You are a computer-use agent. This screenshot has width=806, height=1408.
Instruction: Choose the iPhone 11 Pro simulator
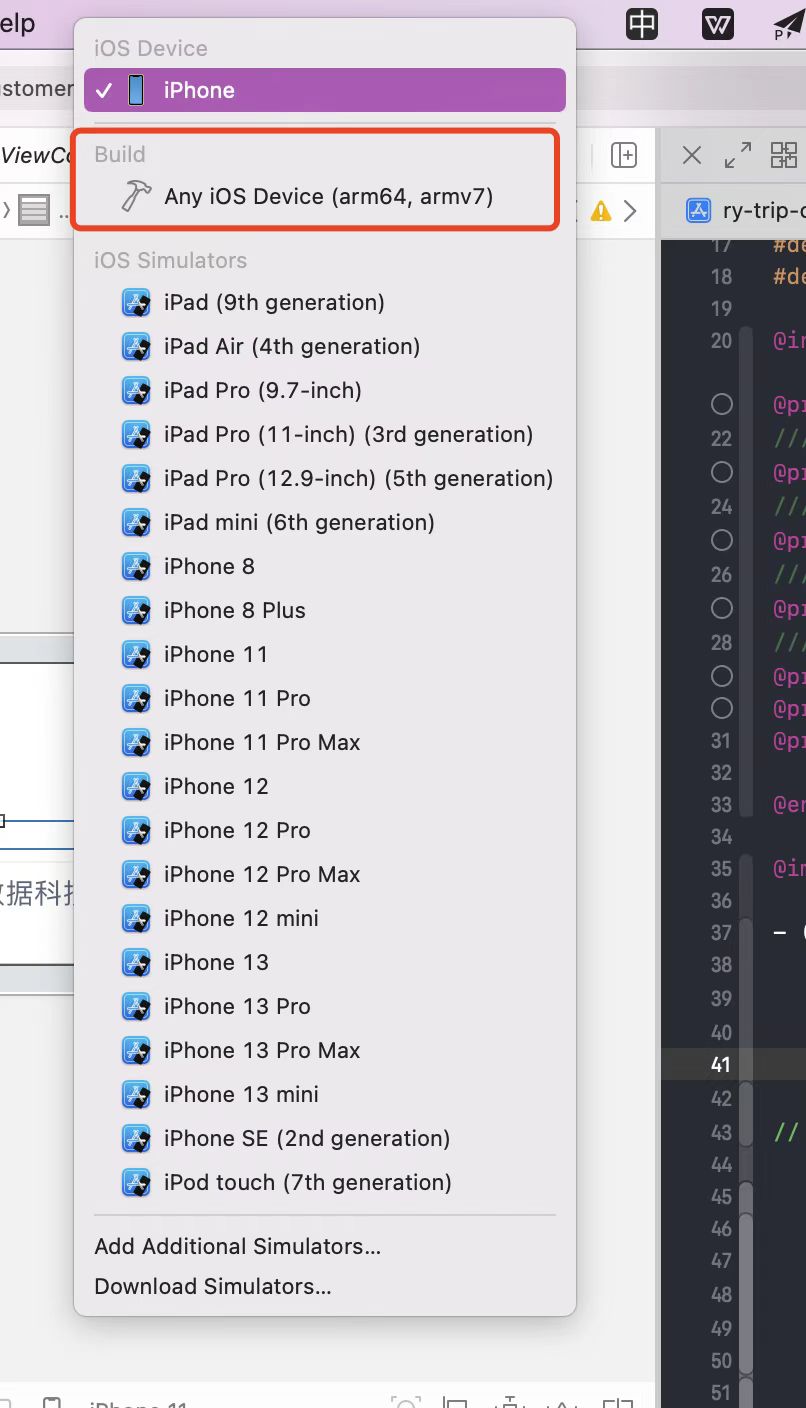[x=325, y=698]
